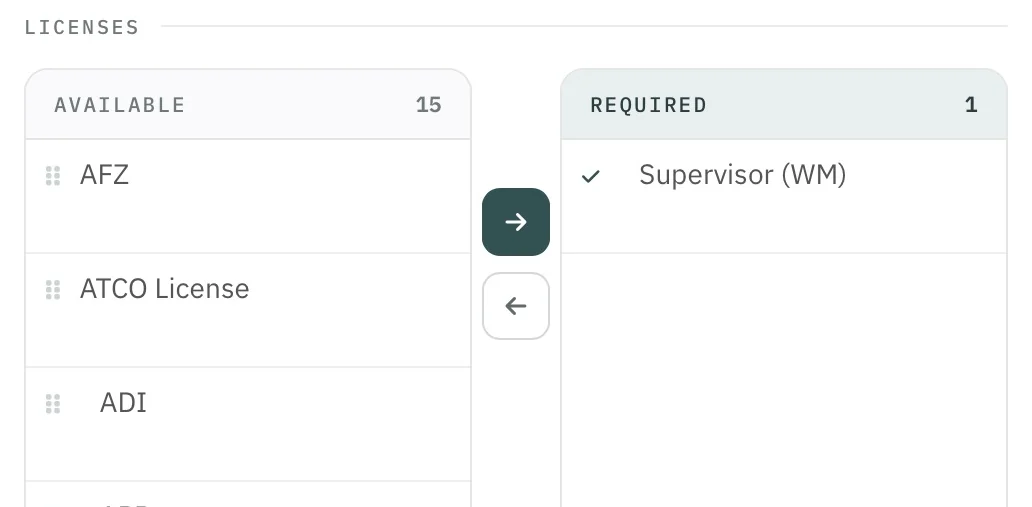This screenshot has width=1032, height=507.
Task: Click the drag handle next to ATCO License
Action: 53,290
